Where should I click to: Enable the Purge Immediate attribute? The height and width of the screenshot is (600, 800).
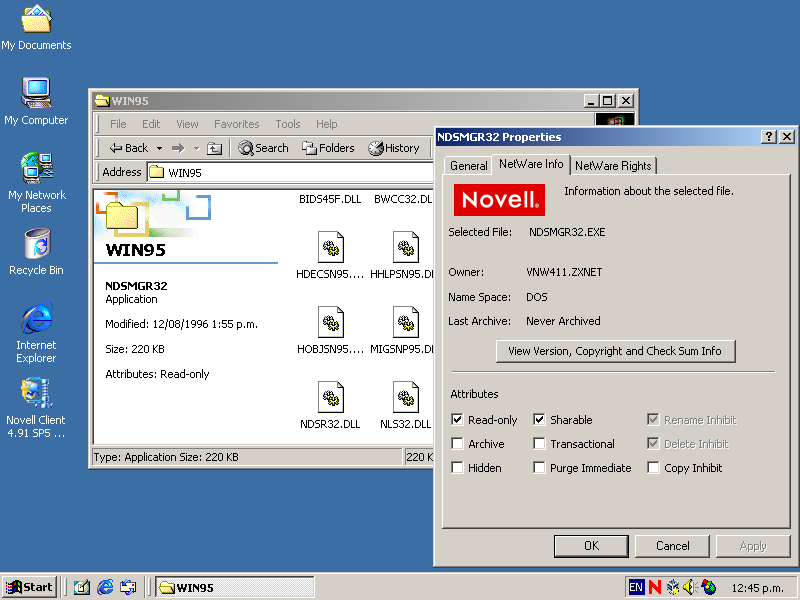[539, 468]
